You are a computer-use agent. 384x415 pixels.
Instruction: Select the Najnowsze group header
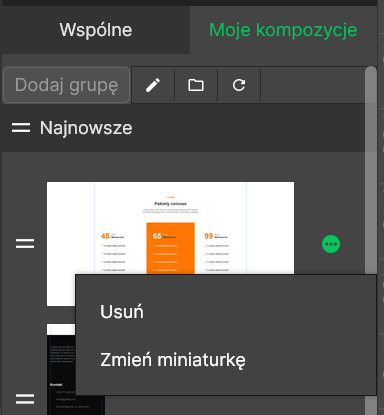point(183,128)
